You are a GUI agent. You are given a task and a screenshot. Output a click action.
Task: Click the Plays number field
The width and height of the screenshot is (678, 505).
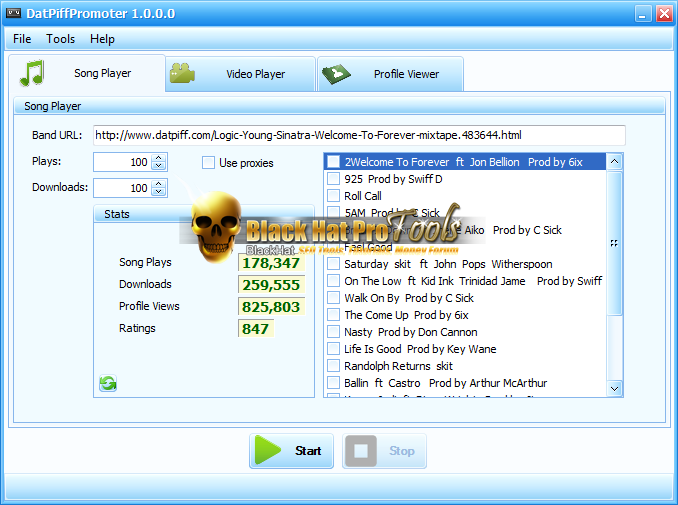[122, 162]
